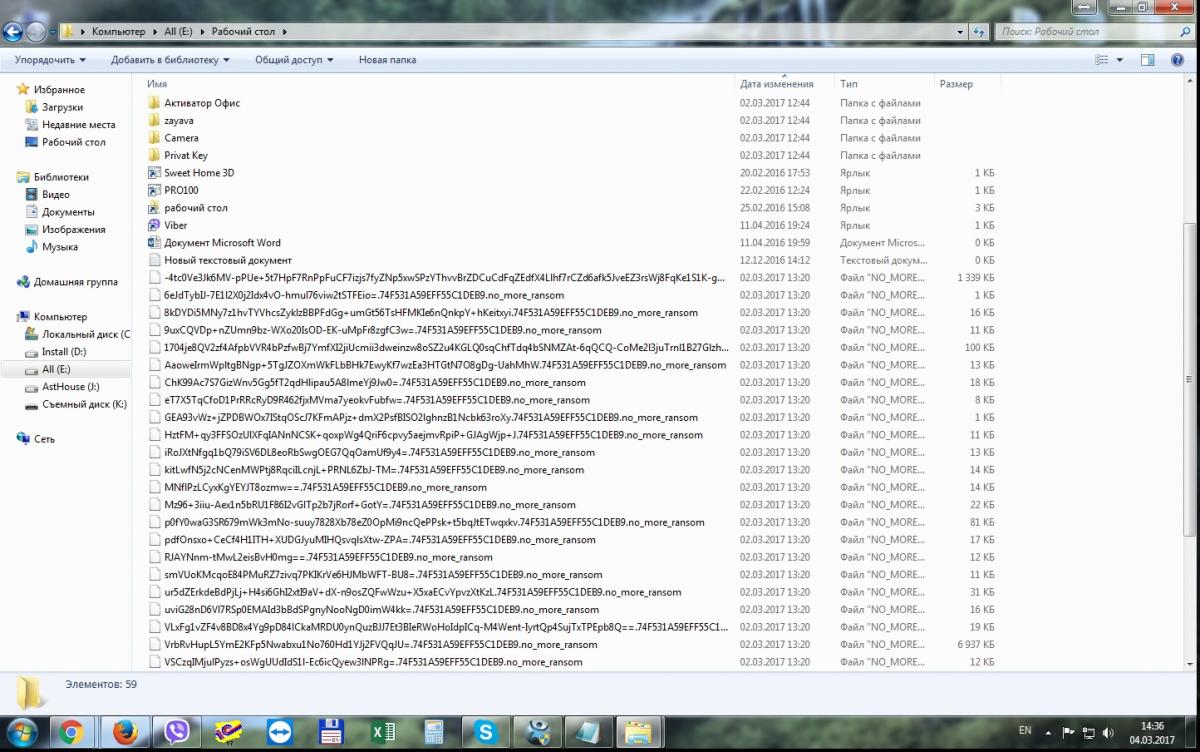The image size is (1200, 752).
Task: Select the Viber shortcut in the list
Action: [x=176, y=225]
